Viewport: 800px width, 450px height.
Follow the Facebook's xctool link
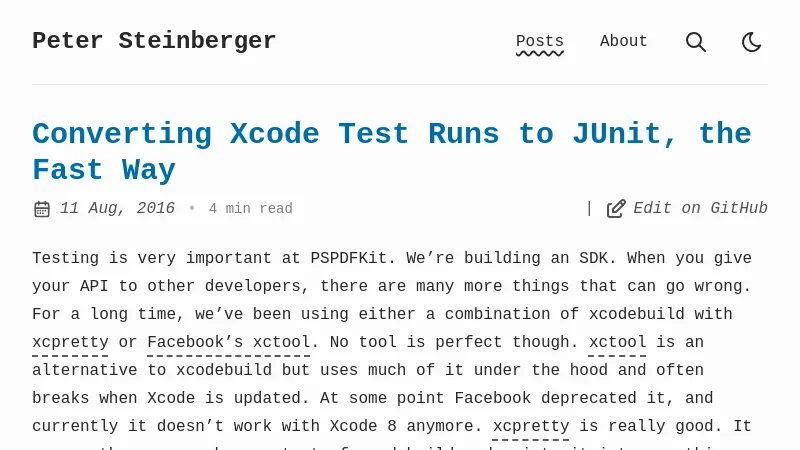point(228,342)
